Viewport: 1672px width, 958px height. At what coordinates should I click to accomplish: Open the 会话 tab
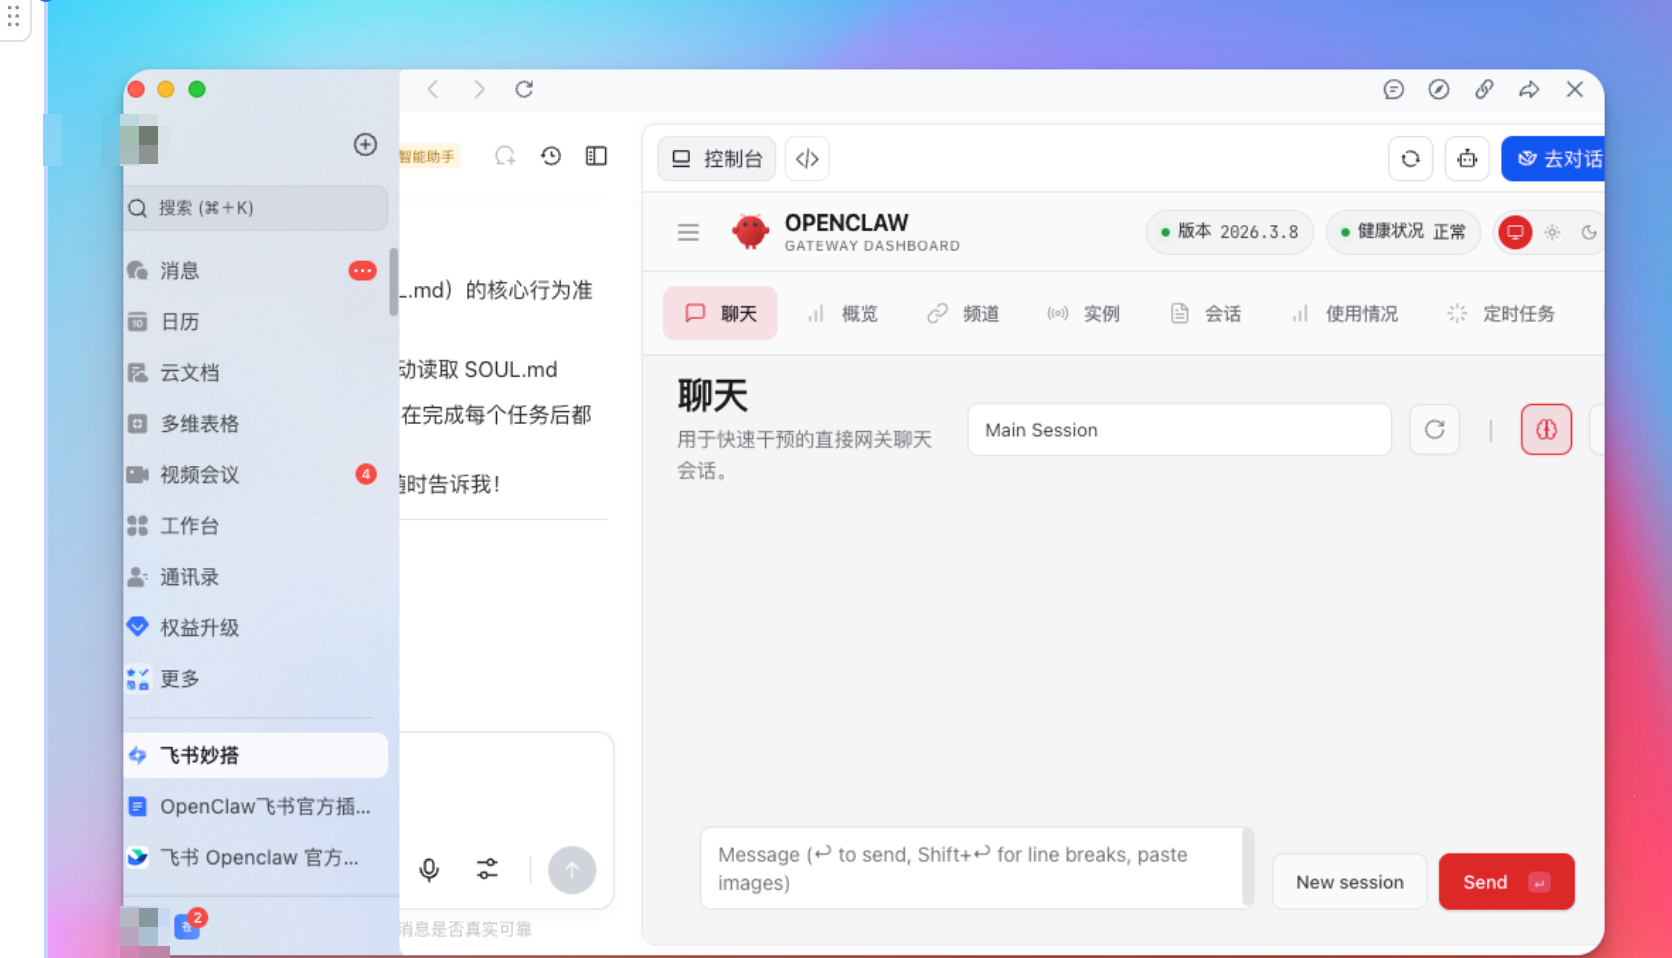click(x=1206, y=313)
